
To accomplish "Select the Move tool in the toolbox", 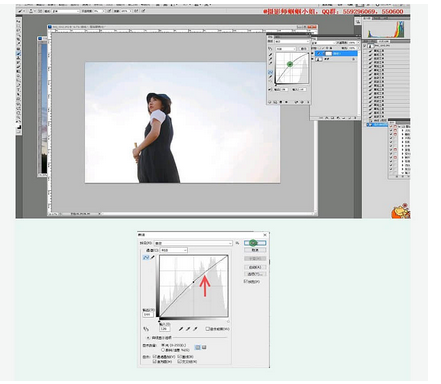I will 18,21.
